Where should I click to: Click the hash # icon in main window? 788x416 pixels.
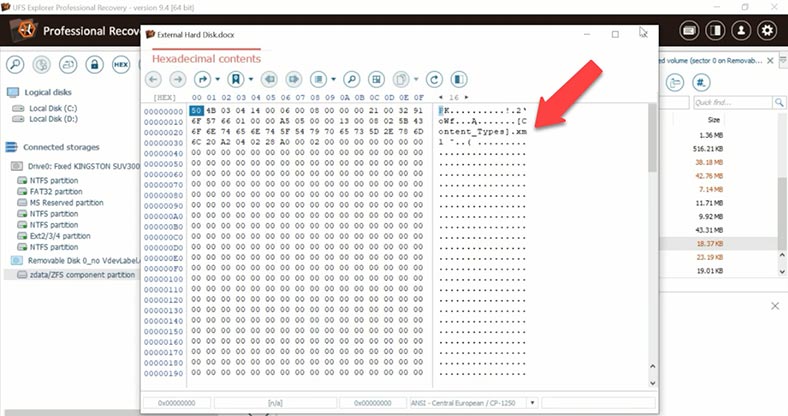(x=701, y=82)
